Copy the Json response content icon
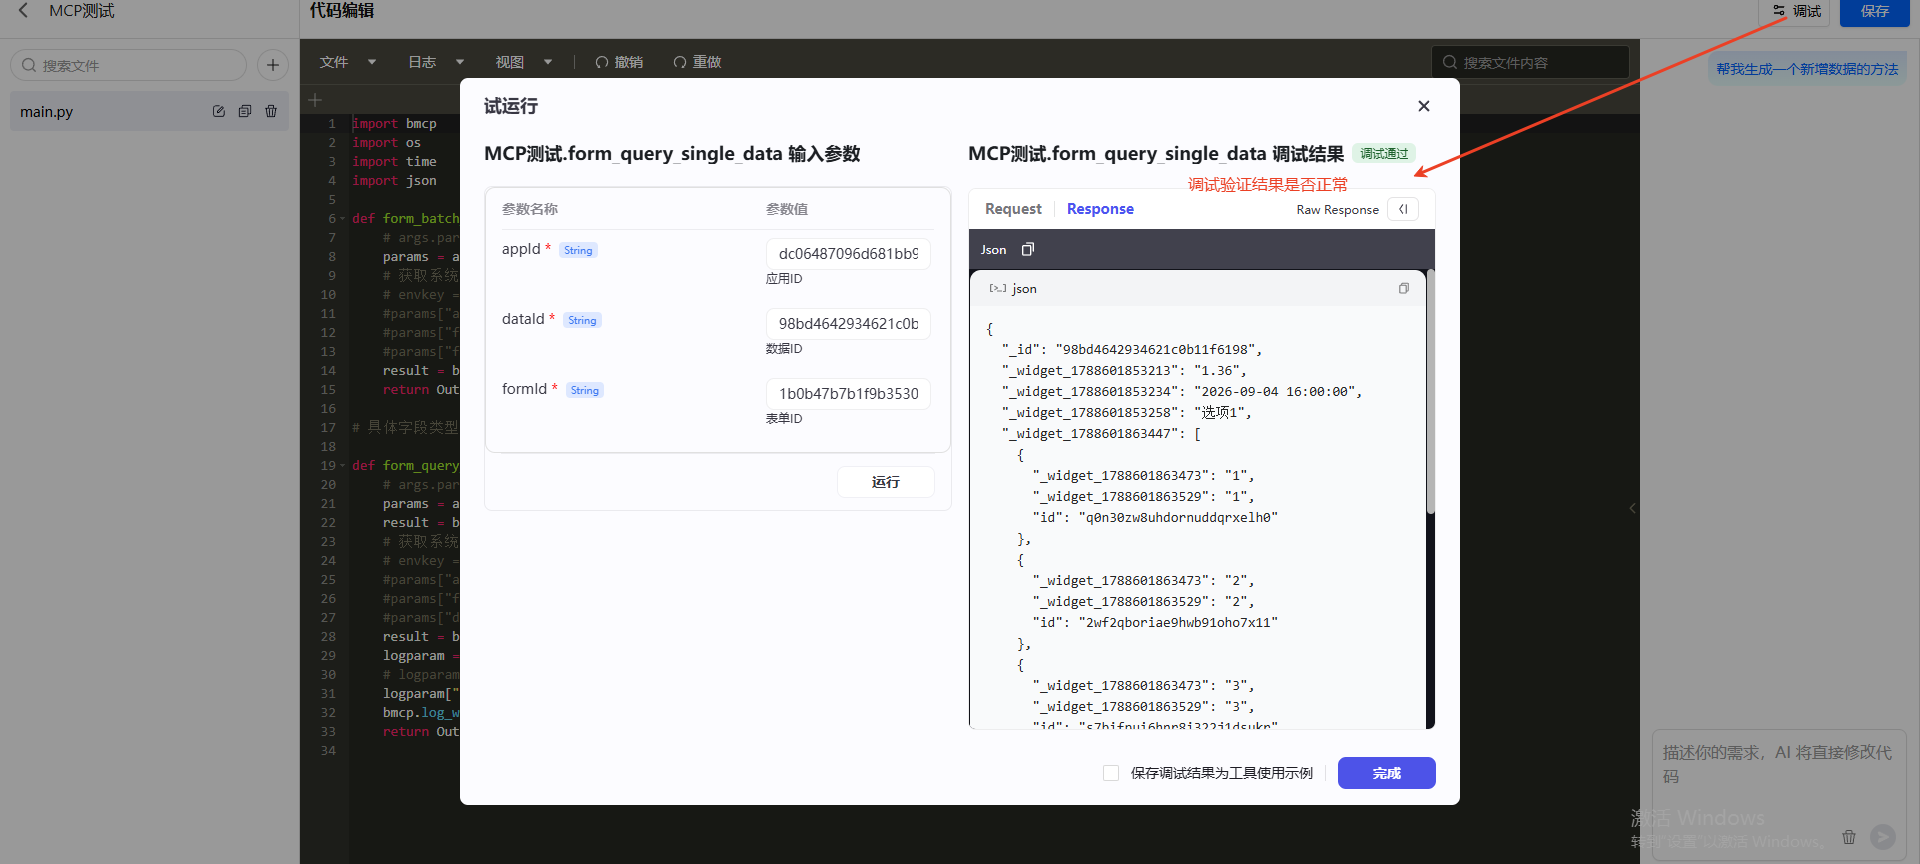The width and height of the screenshot is (1920, 864). (1027, 249)
